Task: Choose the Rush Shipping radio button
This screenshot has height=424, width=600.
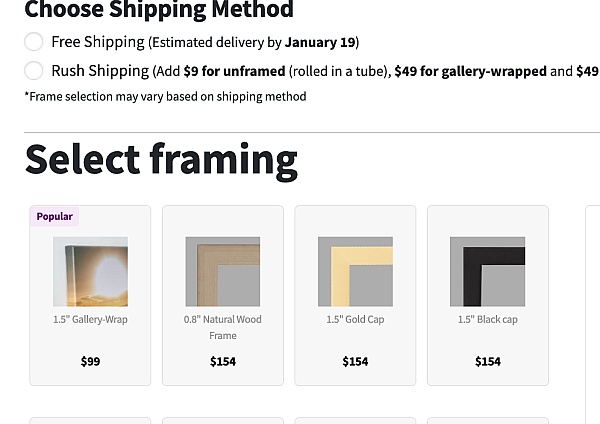Action: pyautogui.click(x=34, y=71)
